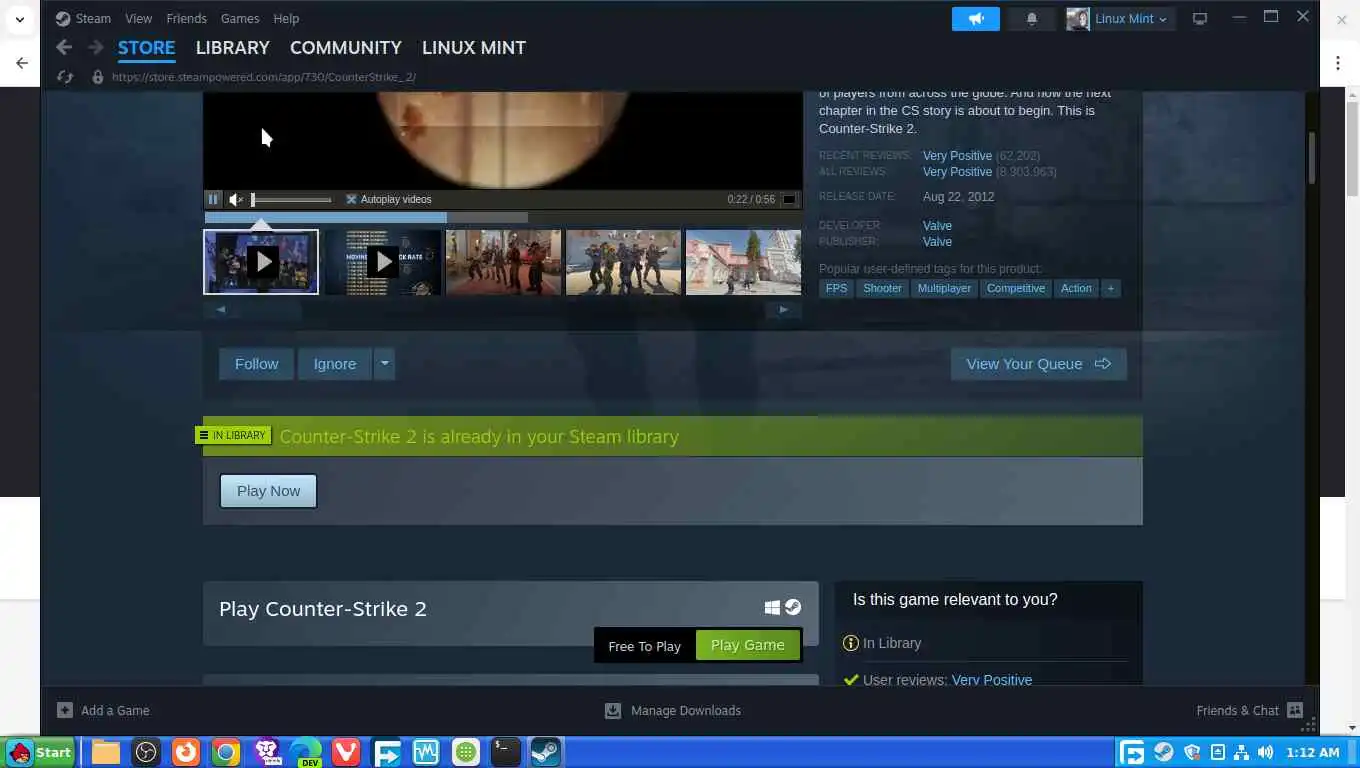Open the Valve developer link
This screenshot has width=1360, height=768.
point(937,226)
